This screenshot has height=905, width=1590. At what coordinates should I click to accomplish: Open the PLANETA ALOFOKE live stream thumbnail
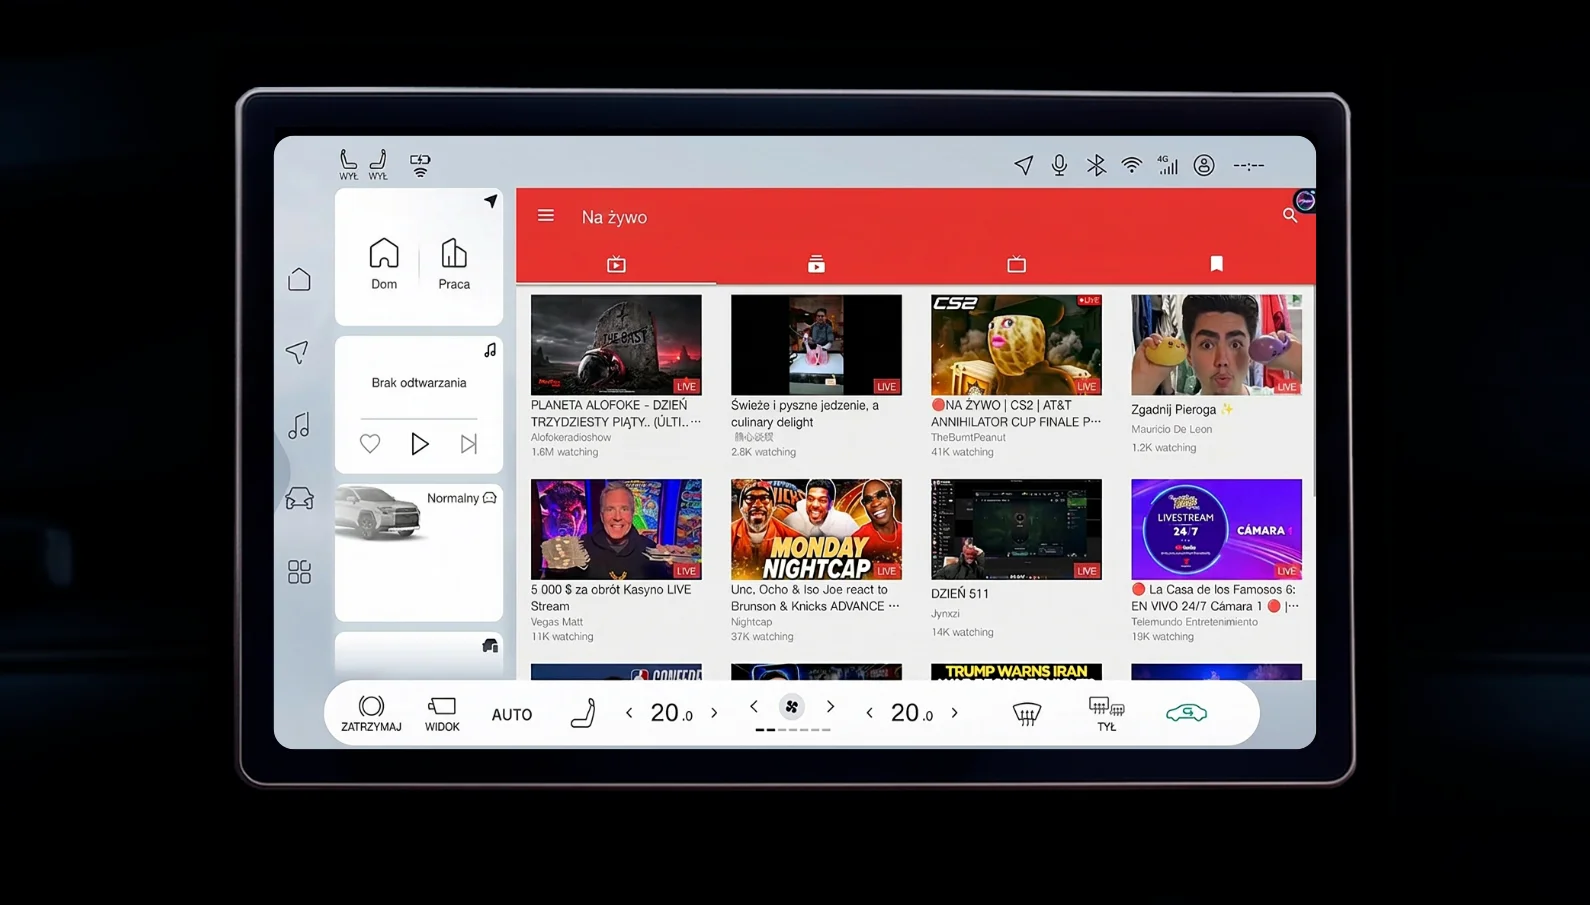[x=616, y=345]
